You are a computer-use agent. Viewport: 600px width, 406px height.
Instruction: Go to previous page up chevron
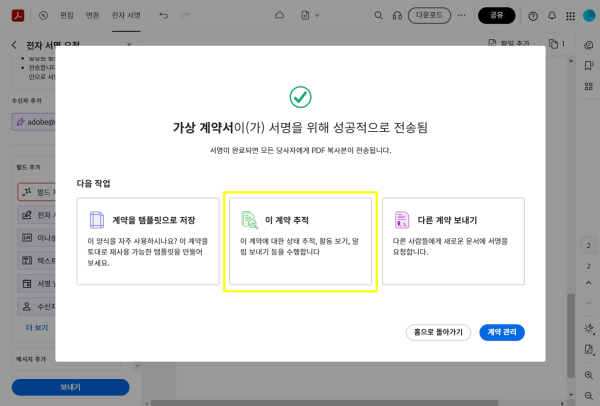tap(589, 283)
